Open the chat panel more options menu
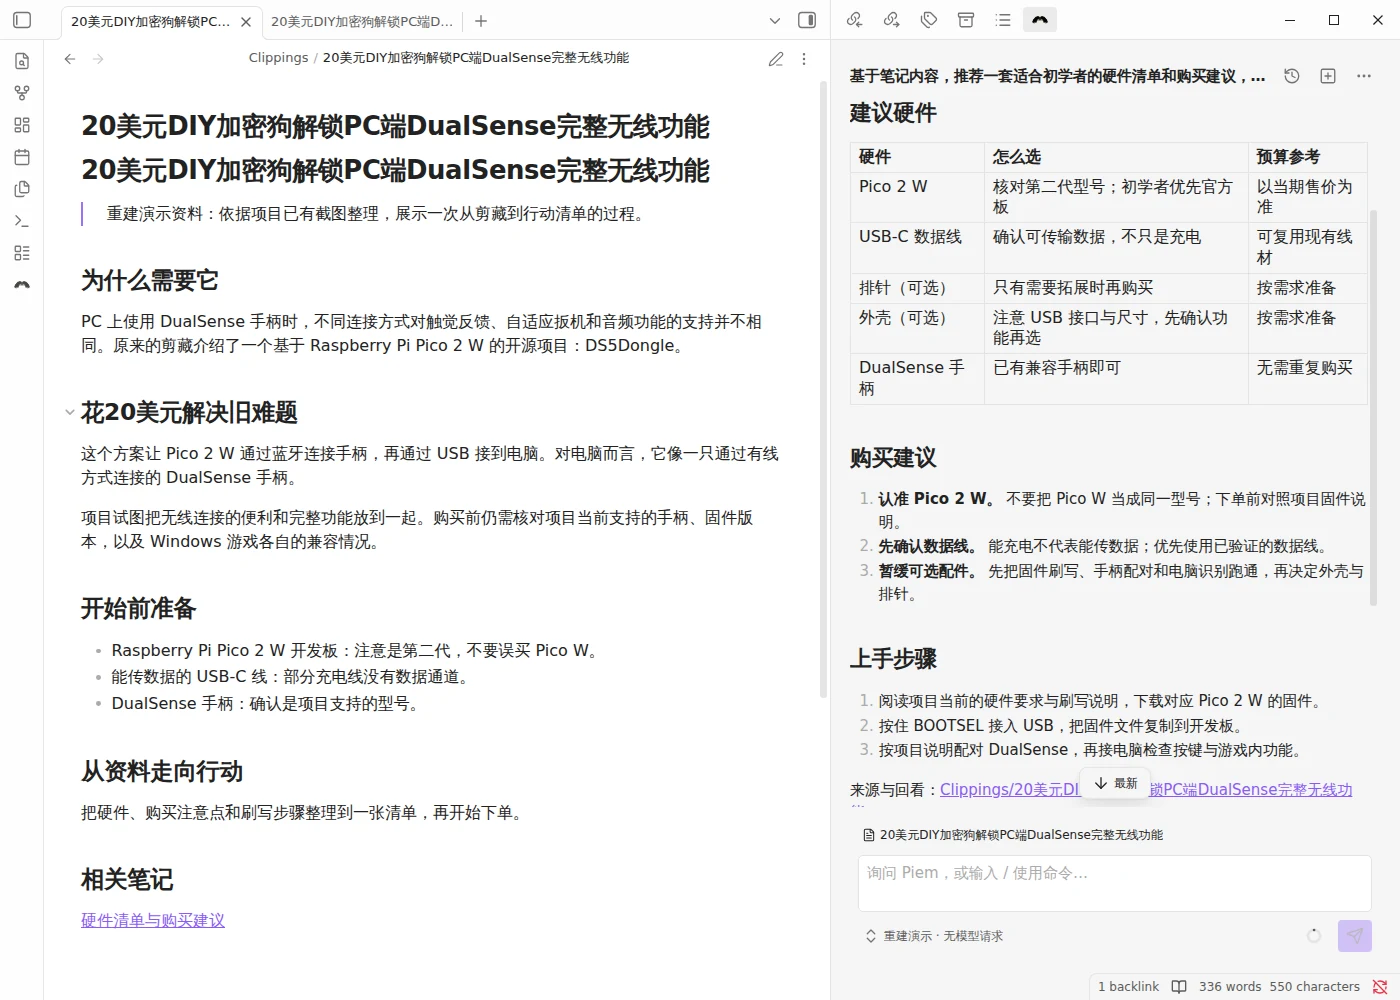Screen dimensions: 1400x1000 pyautogui.click(x=1364, y=76)
